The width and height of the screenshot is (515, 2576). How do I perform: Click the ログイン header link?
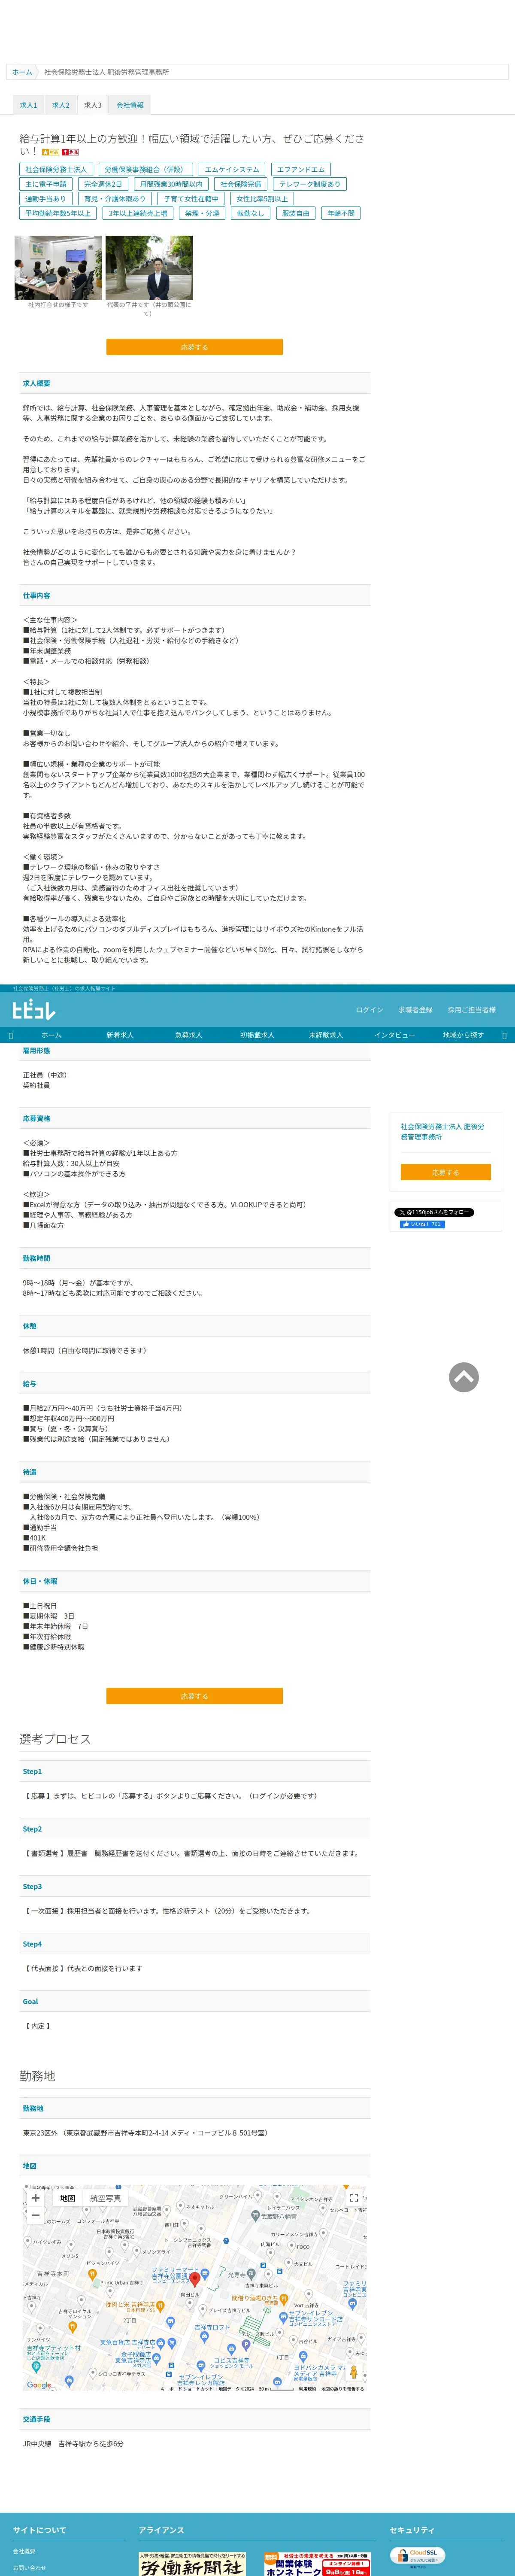pos(369,1010)
